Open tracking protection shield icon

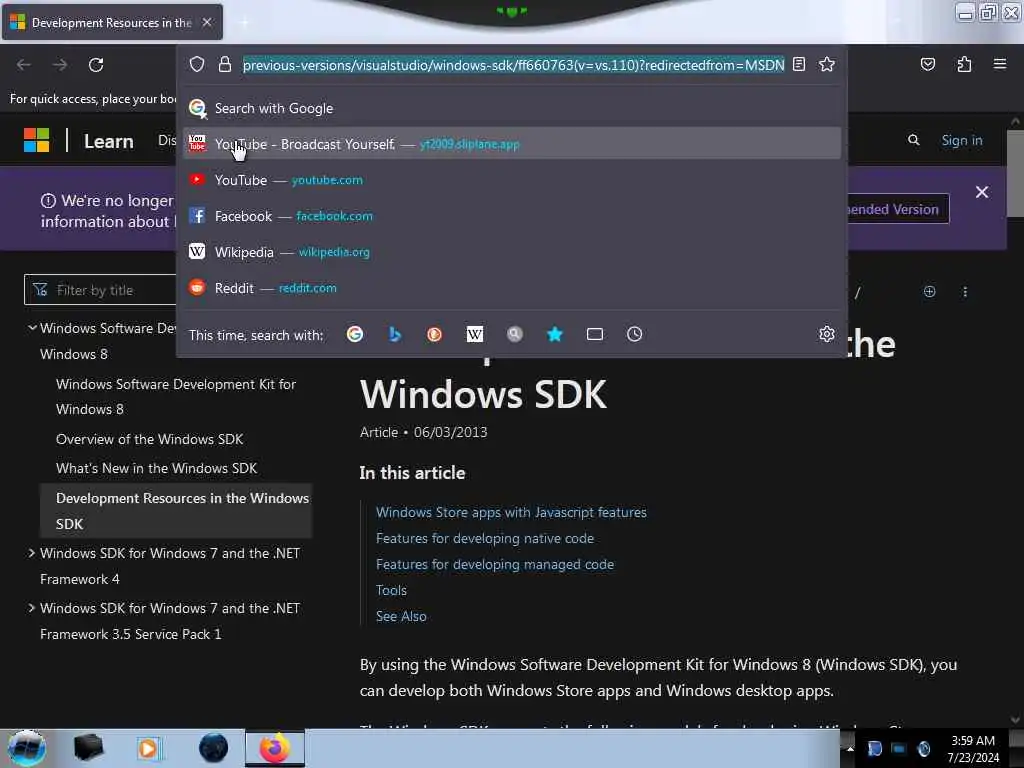(x=197, y=64)
